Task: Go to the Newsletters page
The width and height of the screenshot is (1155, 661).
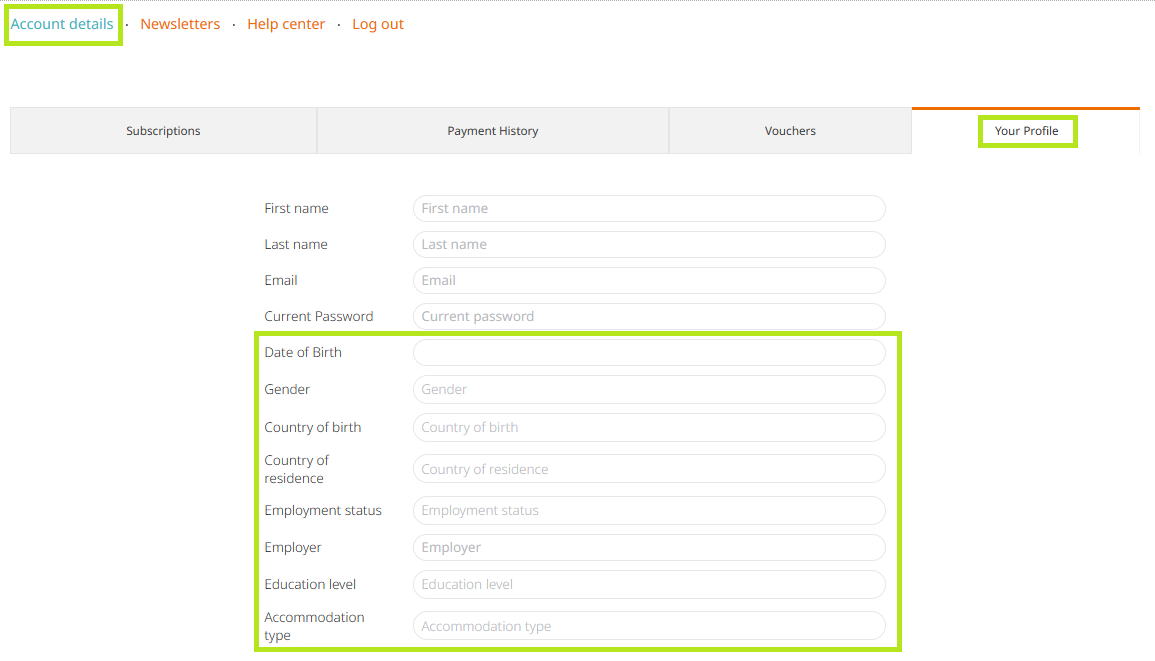Action: [x=180, y=24]
